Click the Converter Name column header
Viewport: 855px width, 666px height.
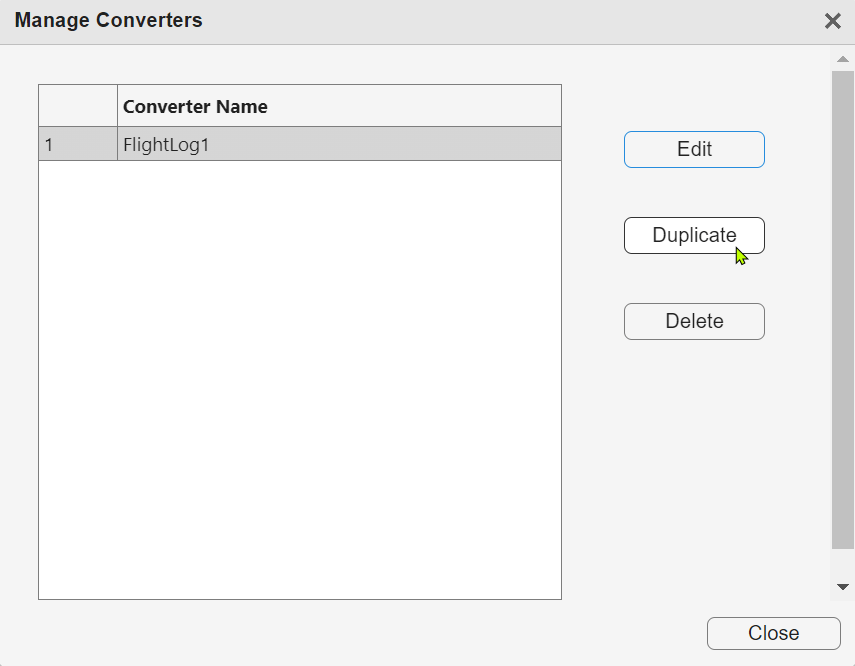[x=195, y=107]
